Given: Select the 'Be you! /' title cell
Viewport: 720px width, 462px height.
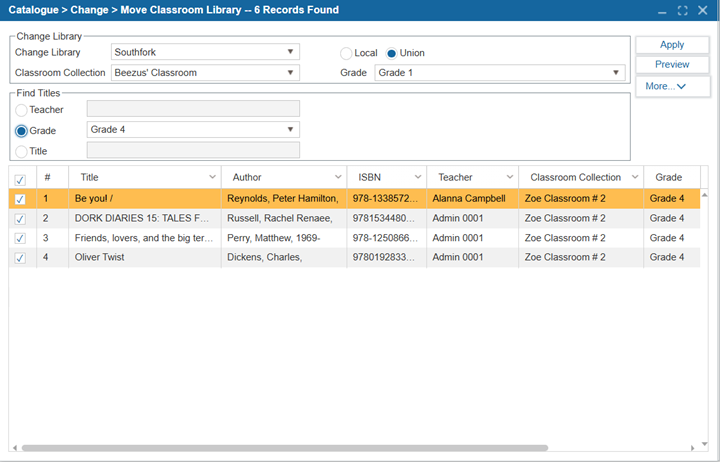Looking at the screenshot, I should tap(145, 199).
